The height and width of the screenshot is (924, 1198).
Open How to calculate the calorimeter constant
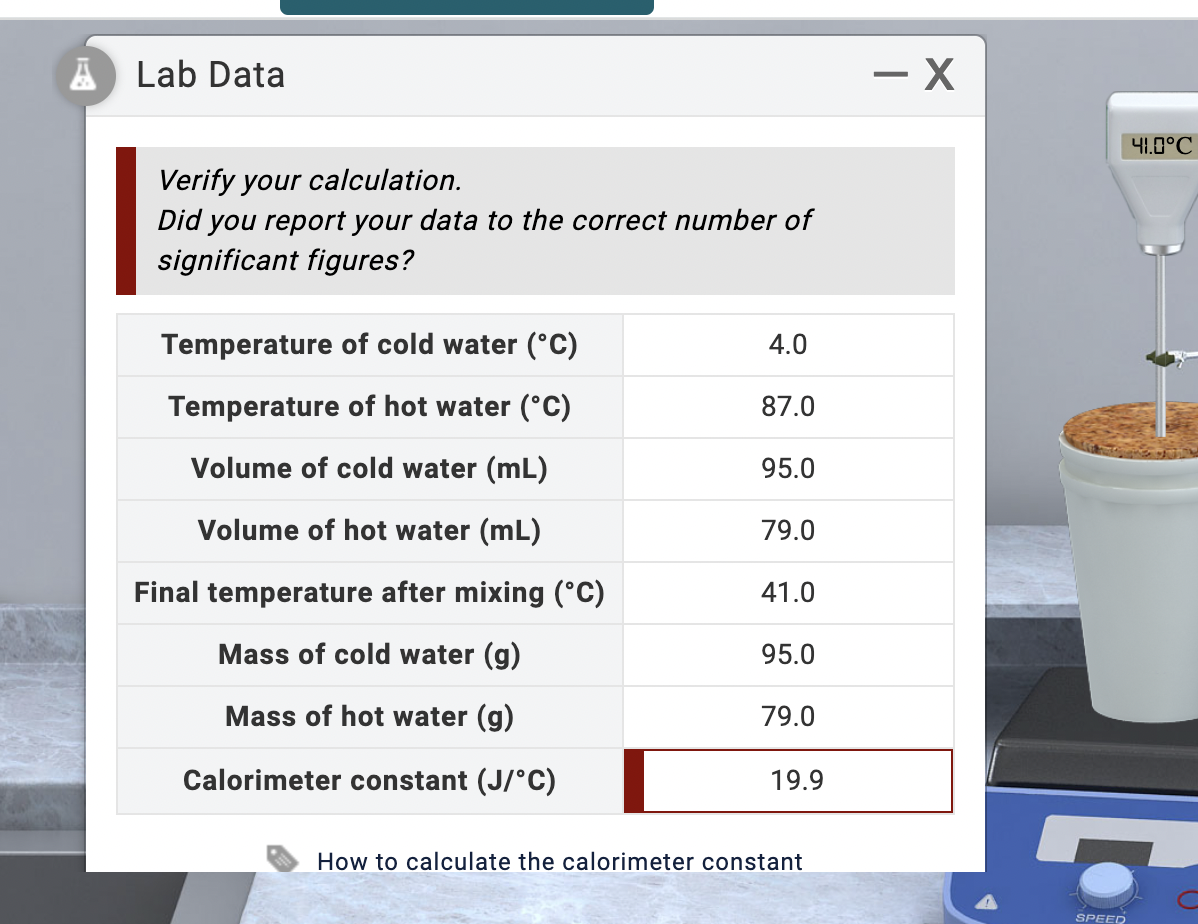click(x=559, y=861)
